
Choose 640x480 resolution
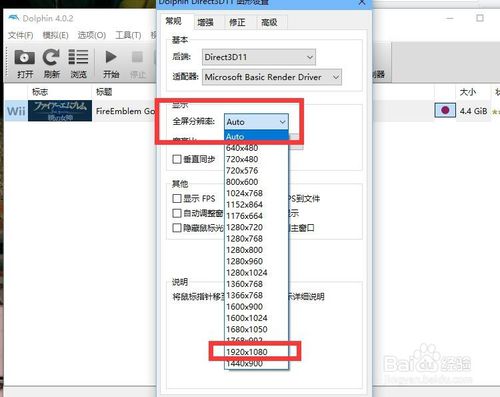256,148
